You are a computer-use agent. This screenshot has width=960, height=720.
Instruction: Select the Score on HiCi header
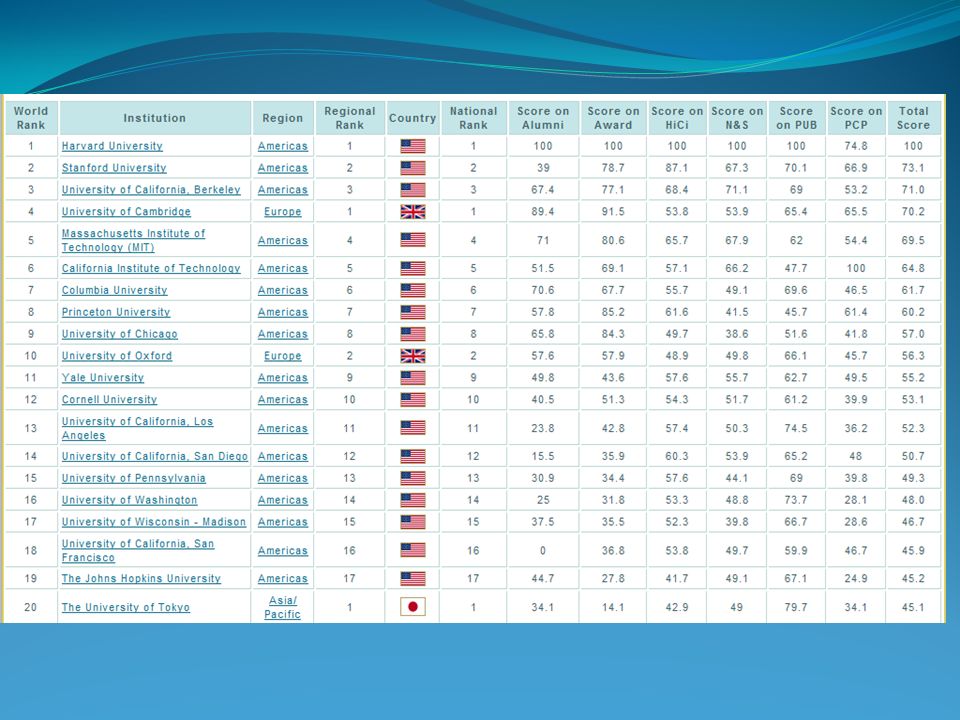[x=677, y=118]
